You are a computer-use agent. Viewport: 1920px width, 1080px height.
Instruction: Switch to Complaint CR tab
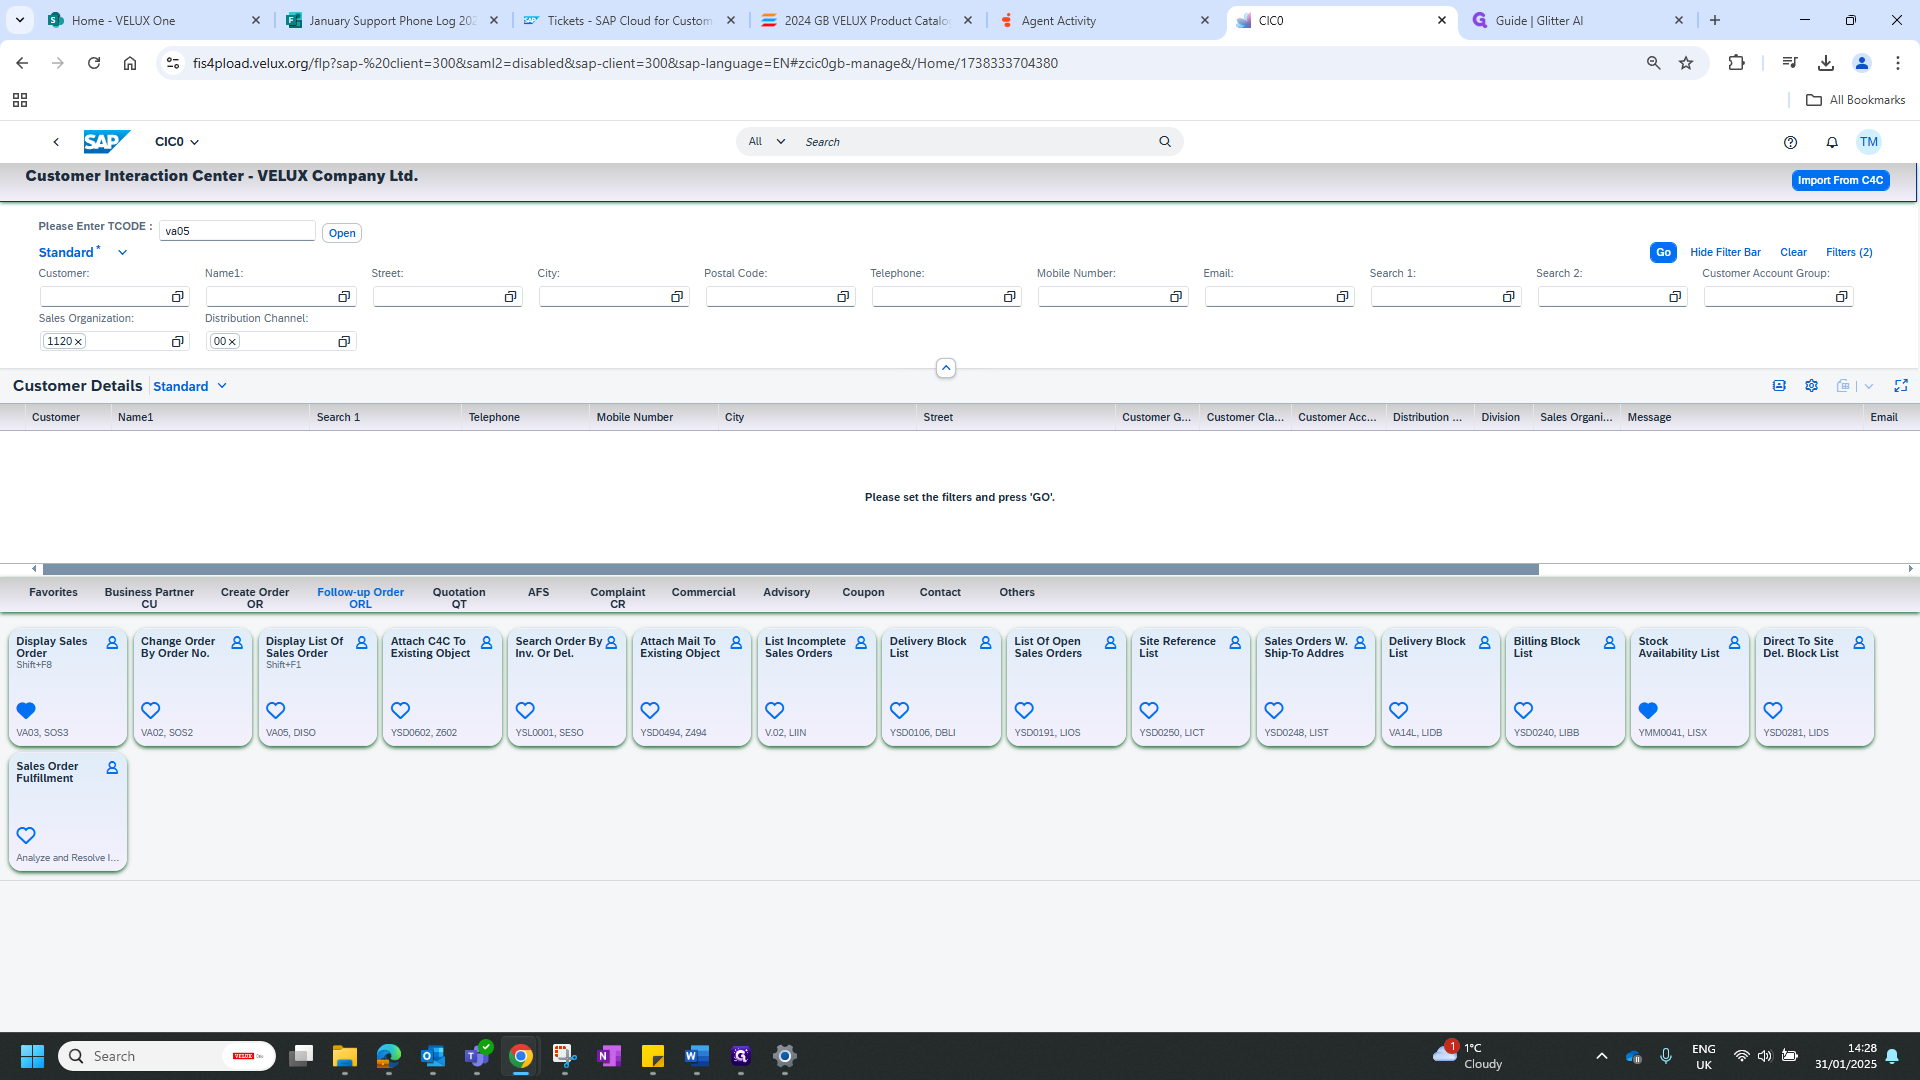point(618,598)
